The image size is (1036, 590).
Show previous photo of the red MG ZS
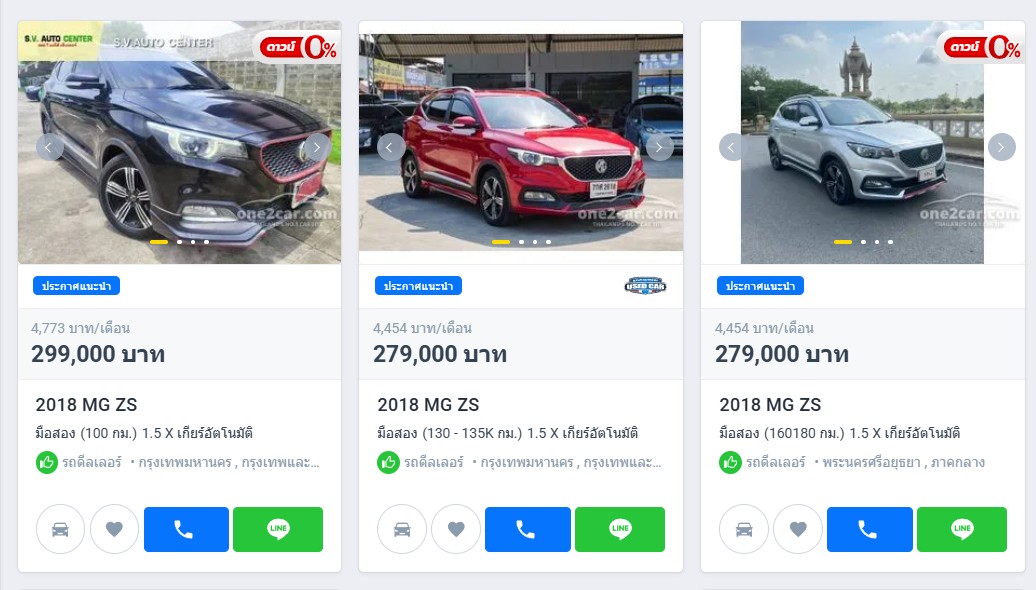(390, 147)
